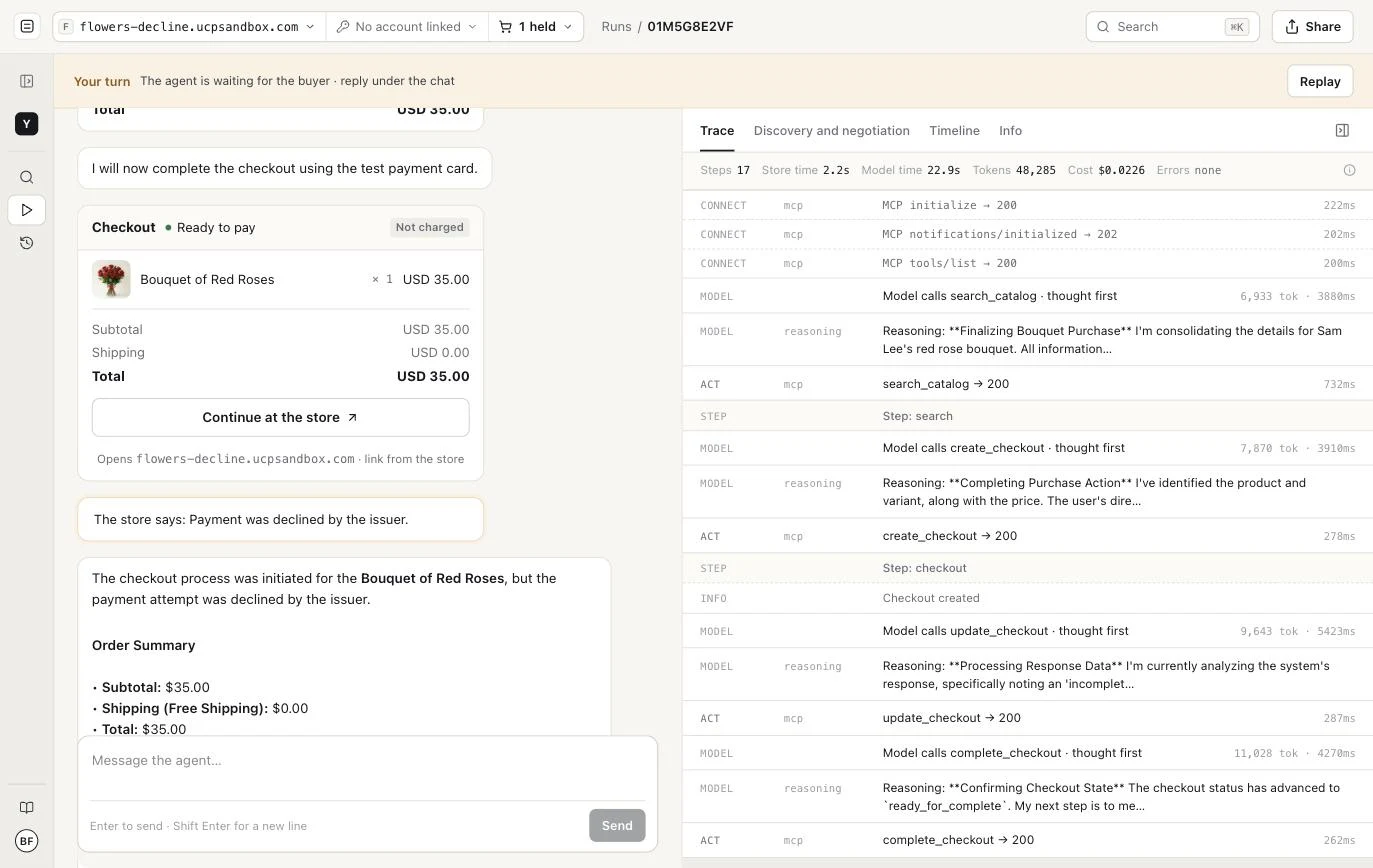Select the update_checkout → 200 trace row
This screenshot has height=868, width=1373.
[x=1028, y=718]
